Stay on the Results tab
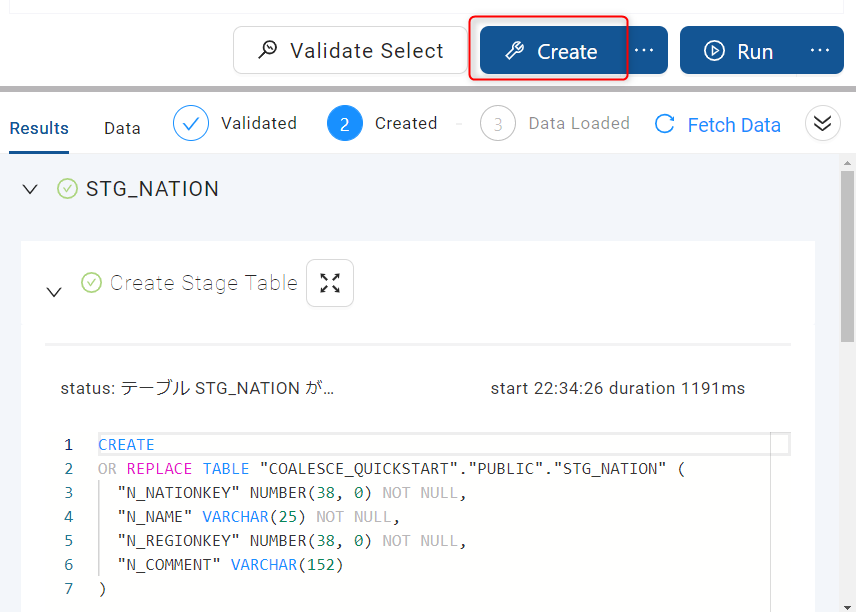 39,128
